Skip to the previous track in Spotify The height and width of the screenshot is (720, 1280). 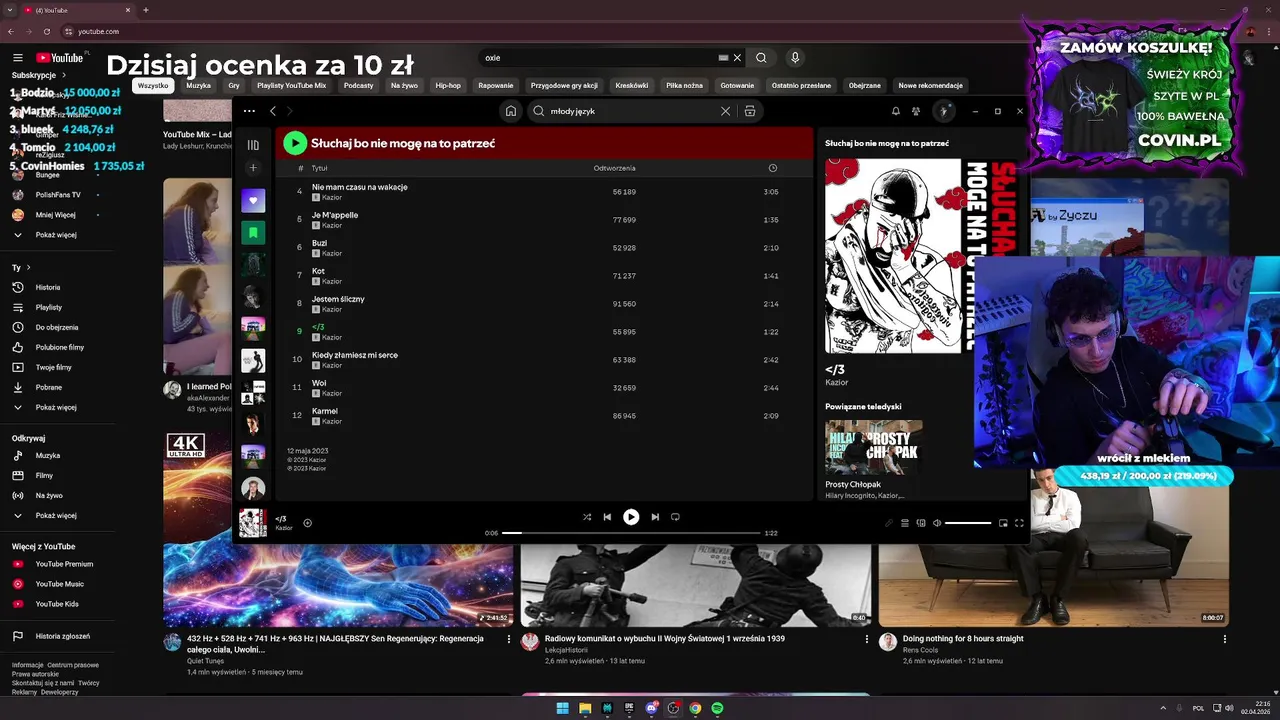coord(607,517)
